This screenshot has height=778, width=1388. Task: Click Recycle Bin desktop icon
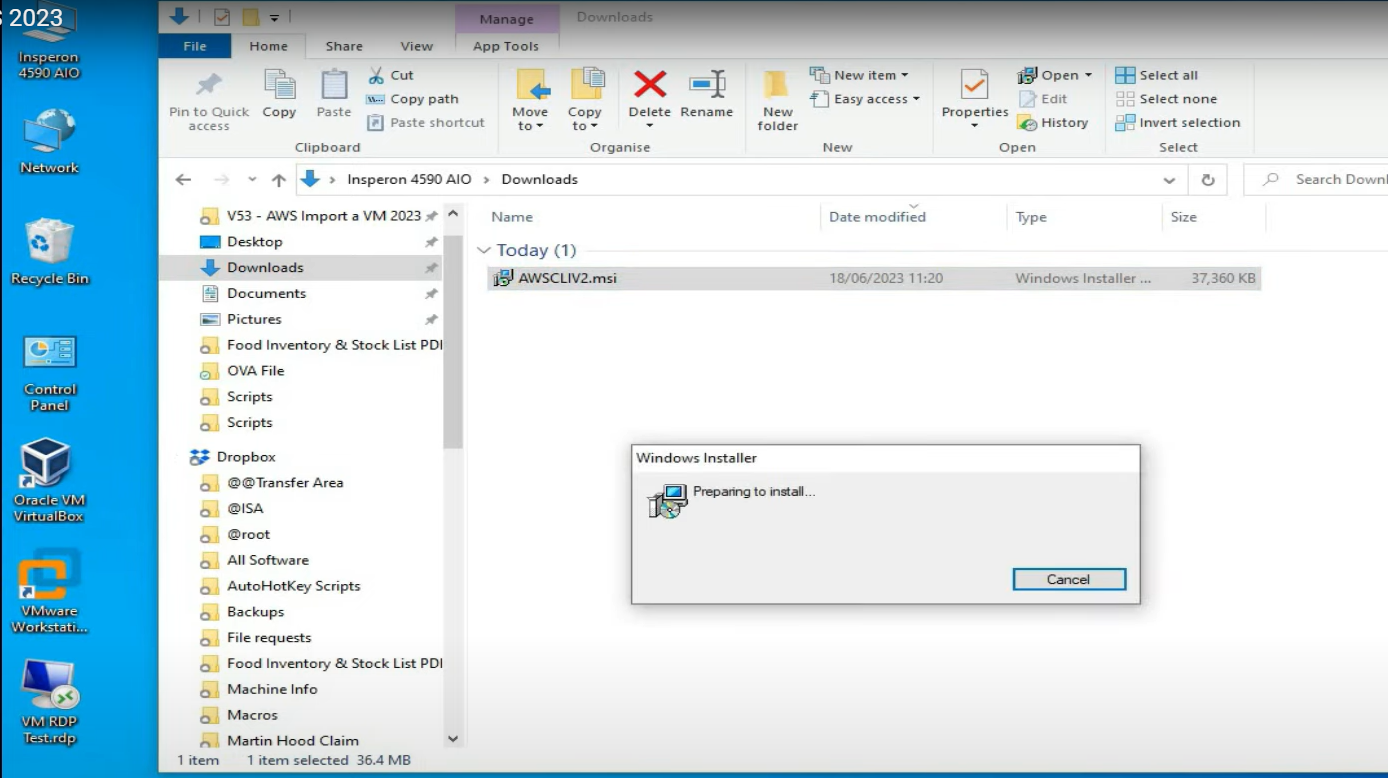pos(50,252)
